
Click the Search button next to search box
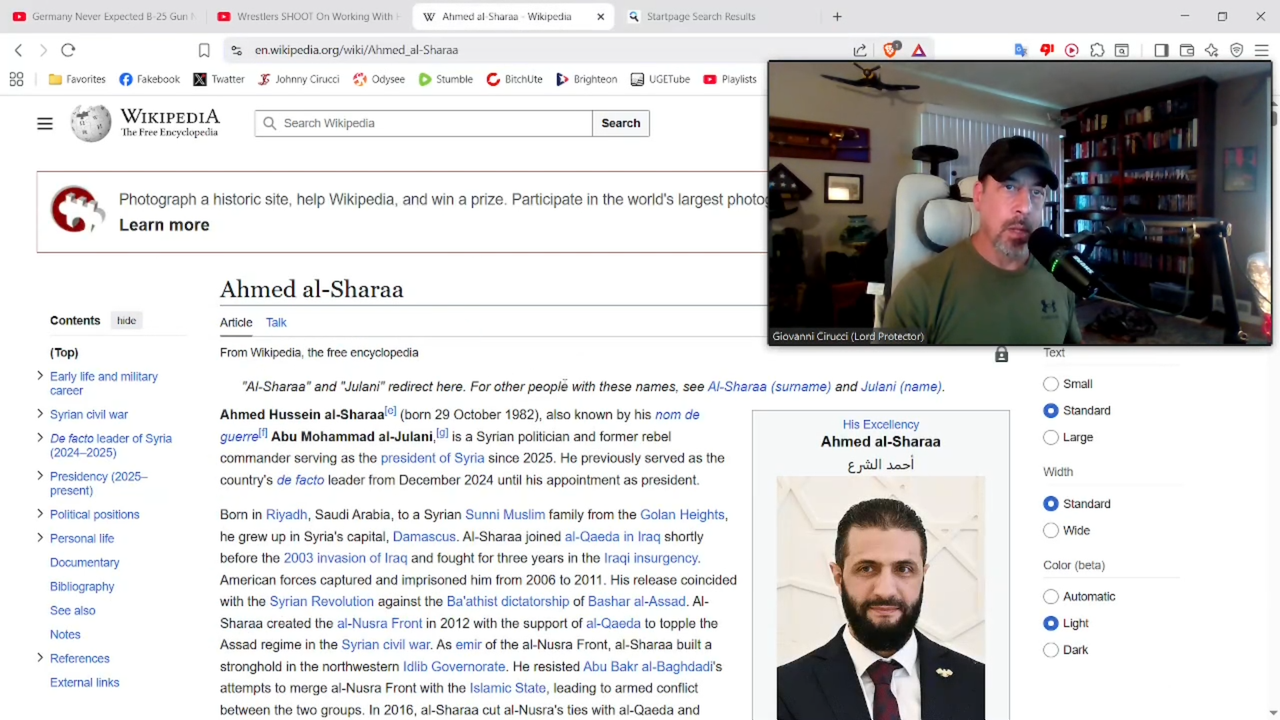pyautogui.click(x=620, y=123)
